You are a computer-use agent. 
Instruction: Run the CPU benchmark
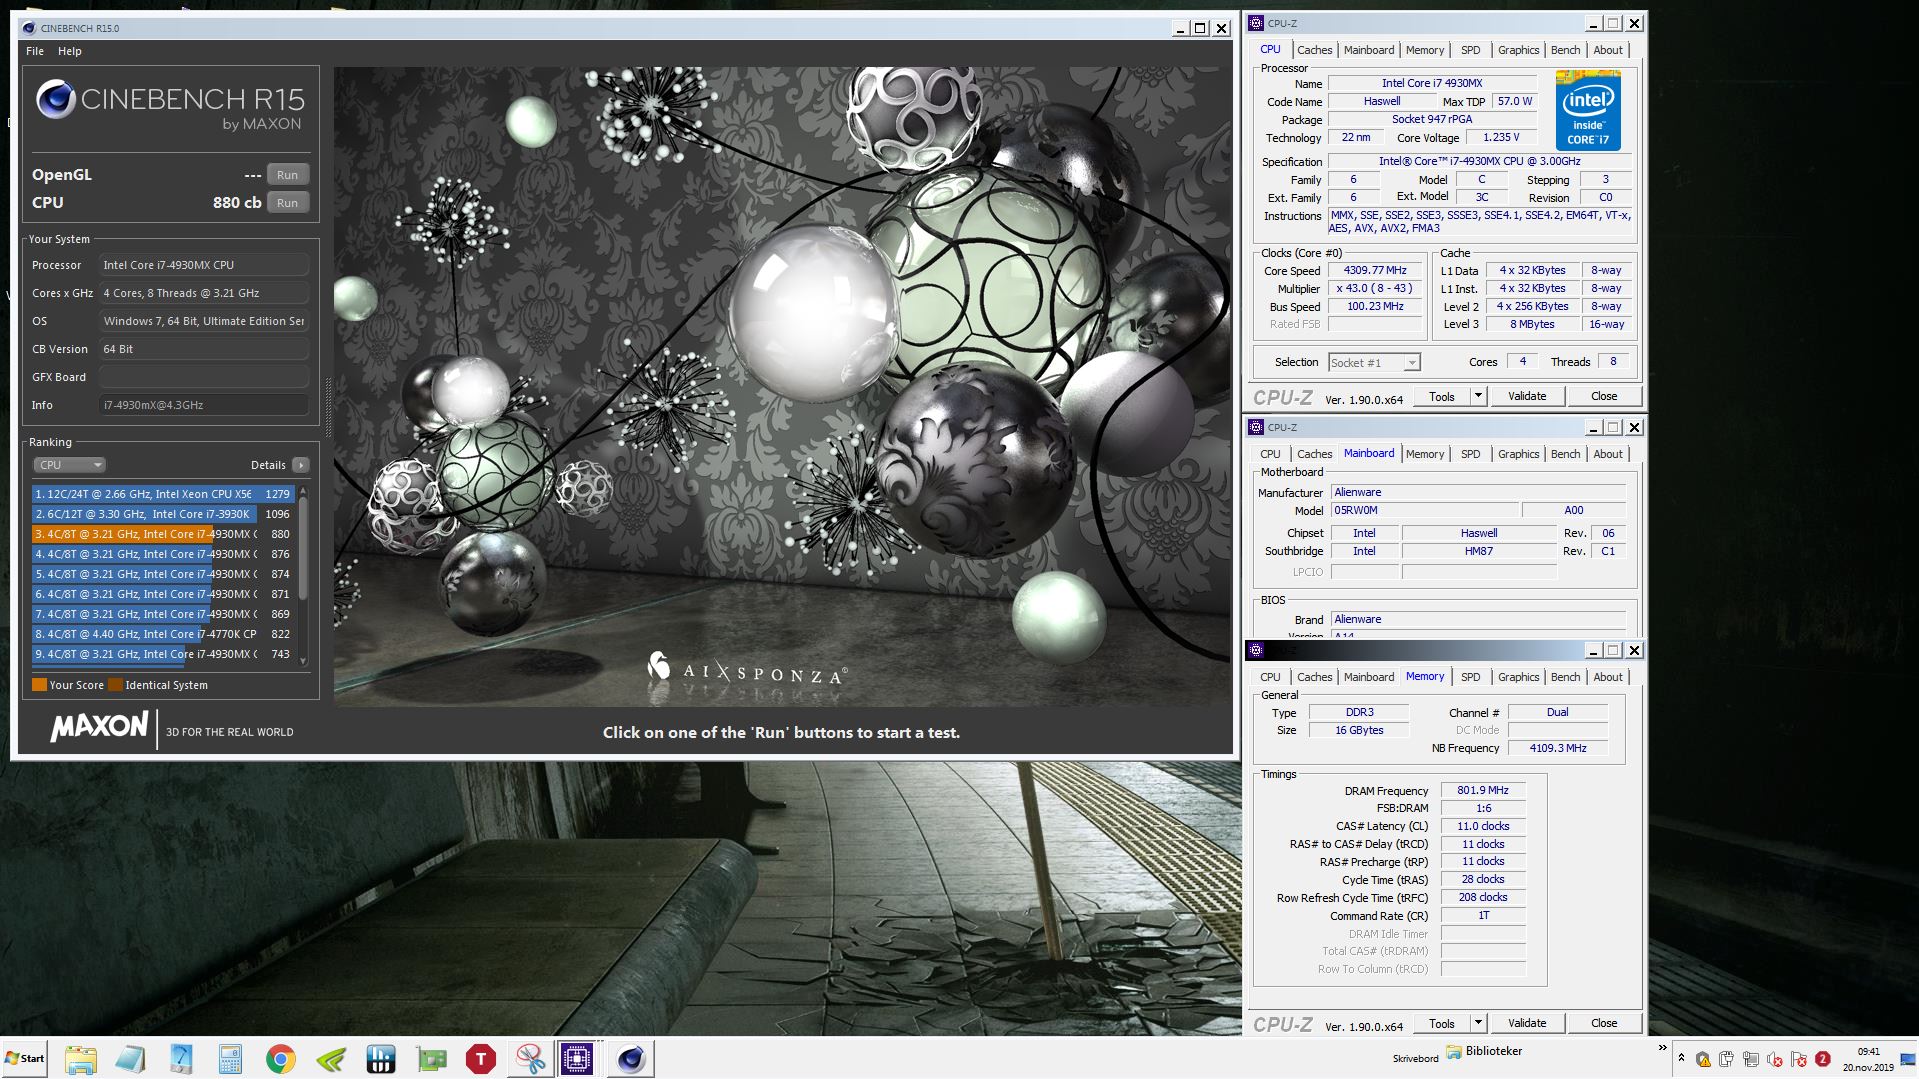click(x=287, y=203)
